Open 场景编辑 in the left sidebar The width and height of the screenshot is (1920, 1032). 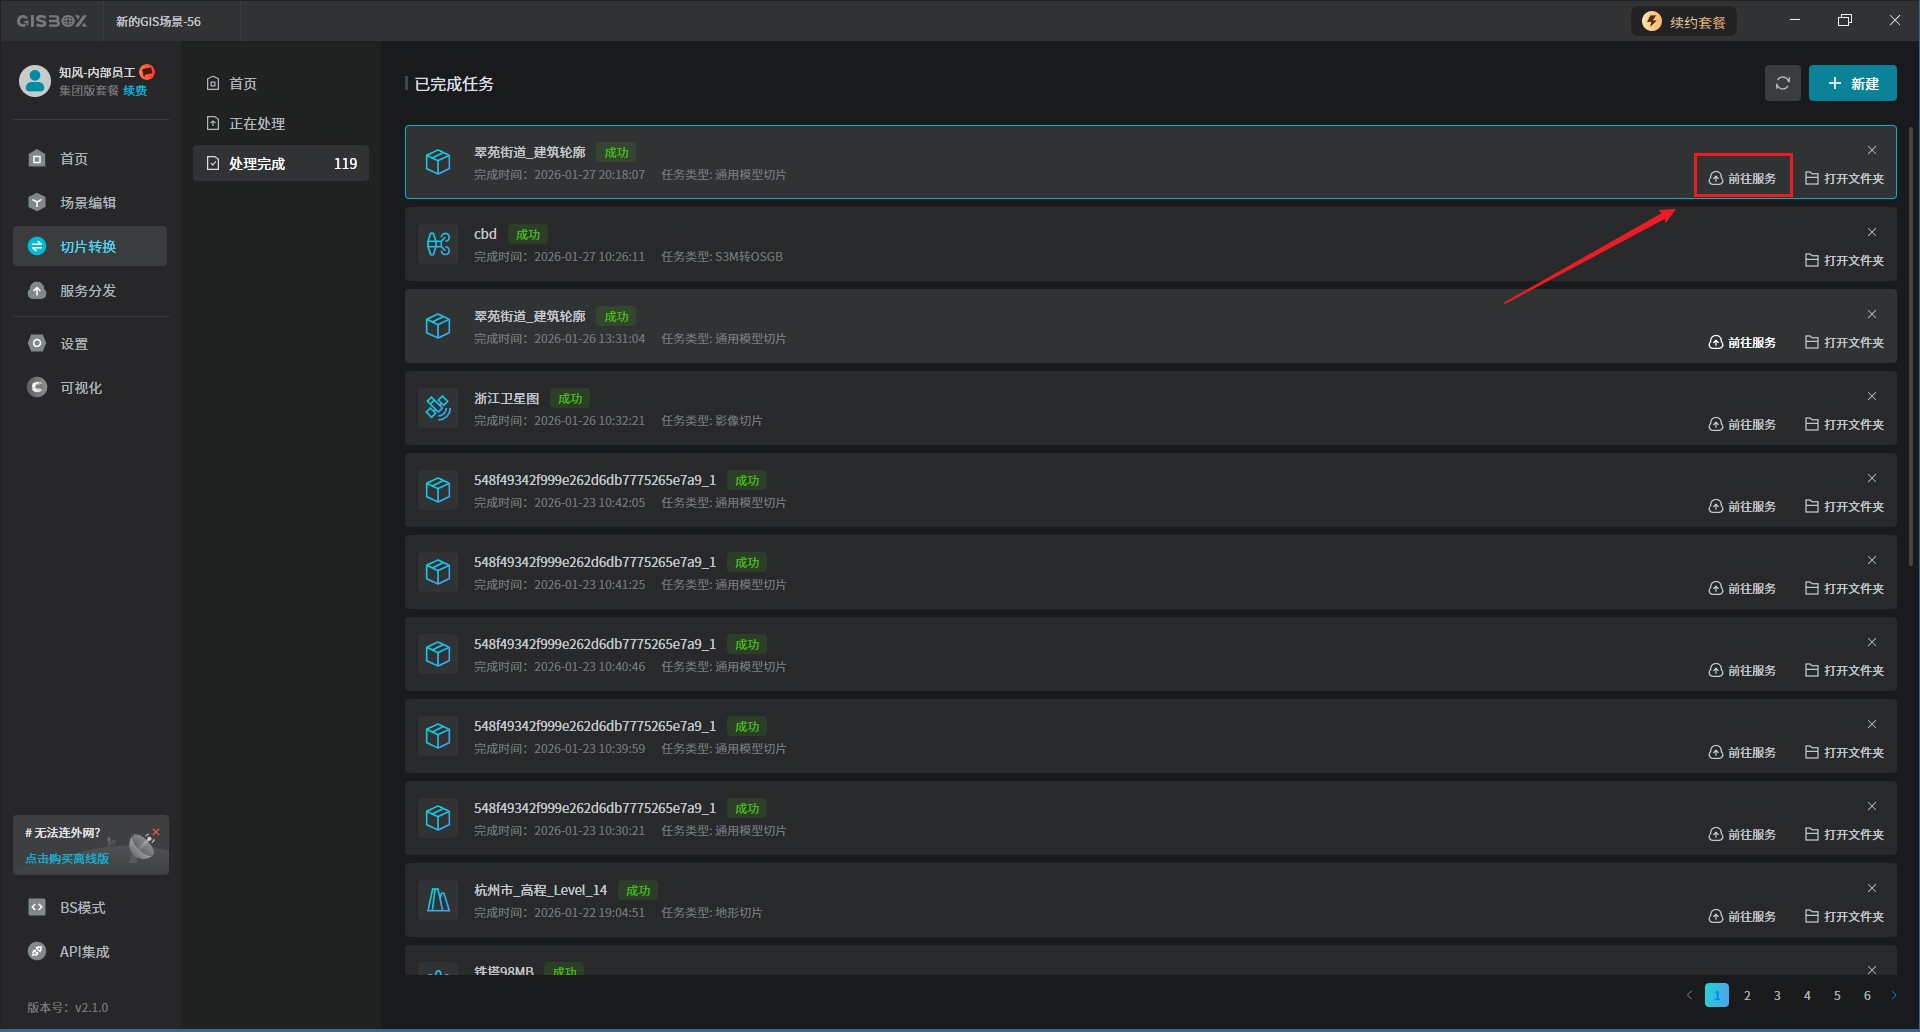coord(89,203)
